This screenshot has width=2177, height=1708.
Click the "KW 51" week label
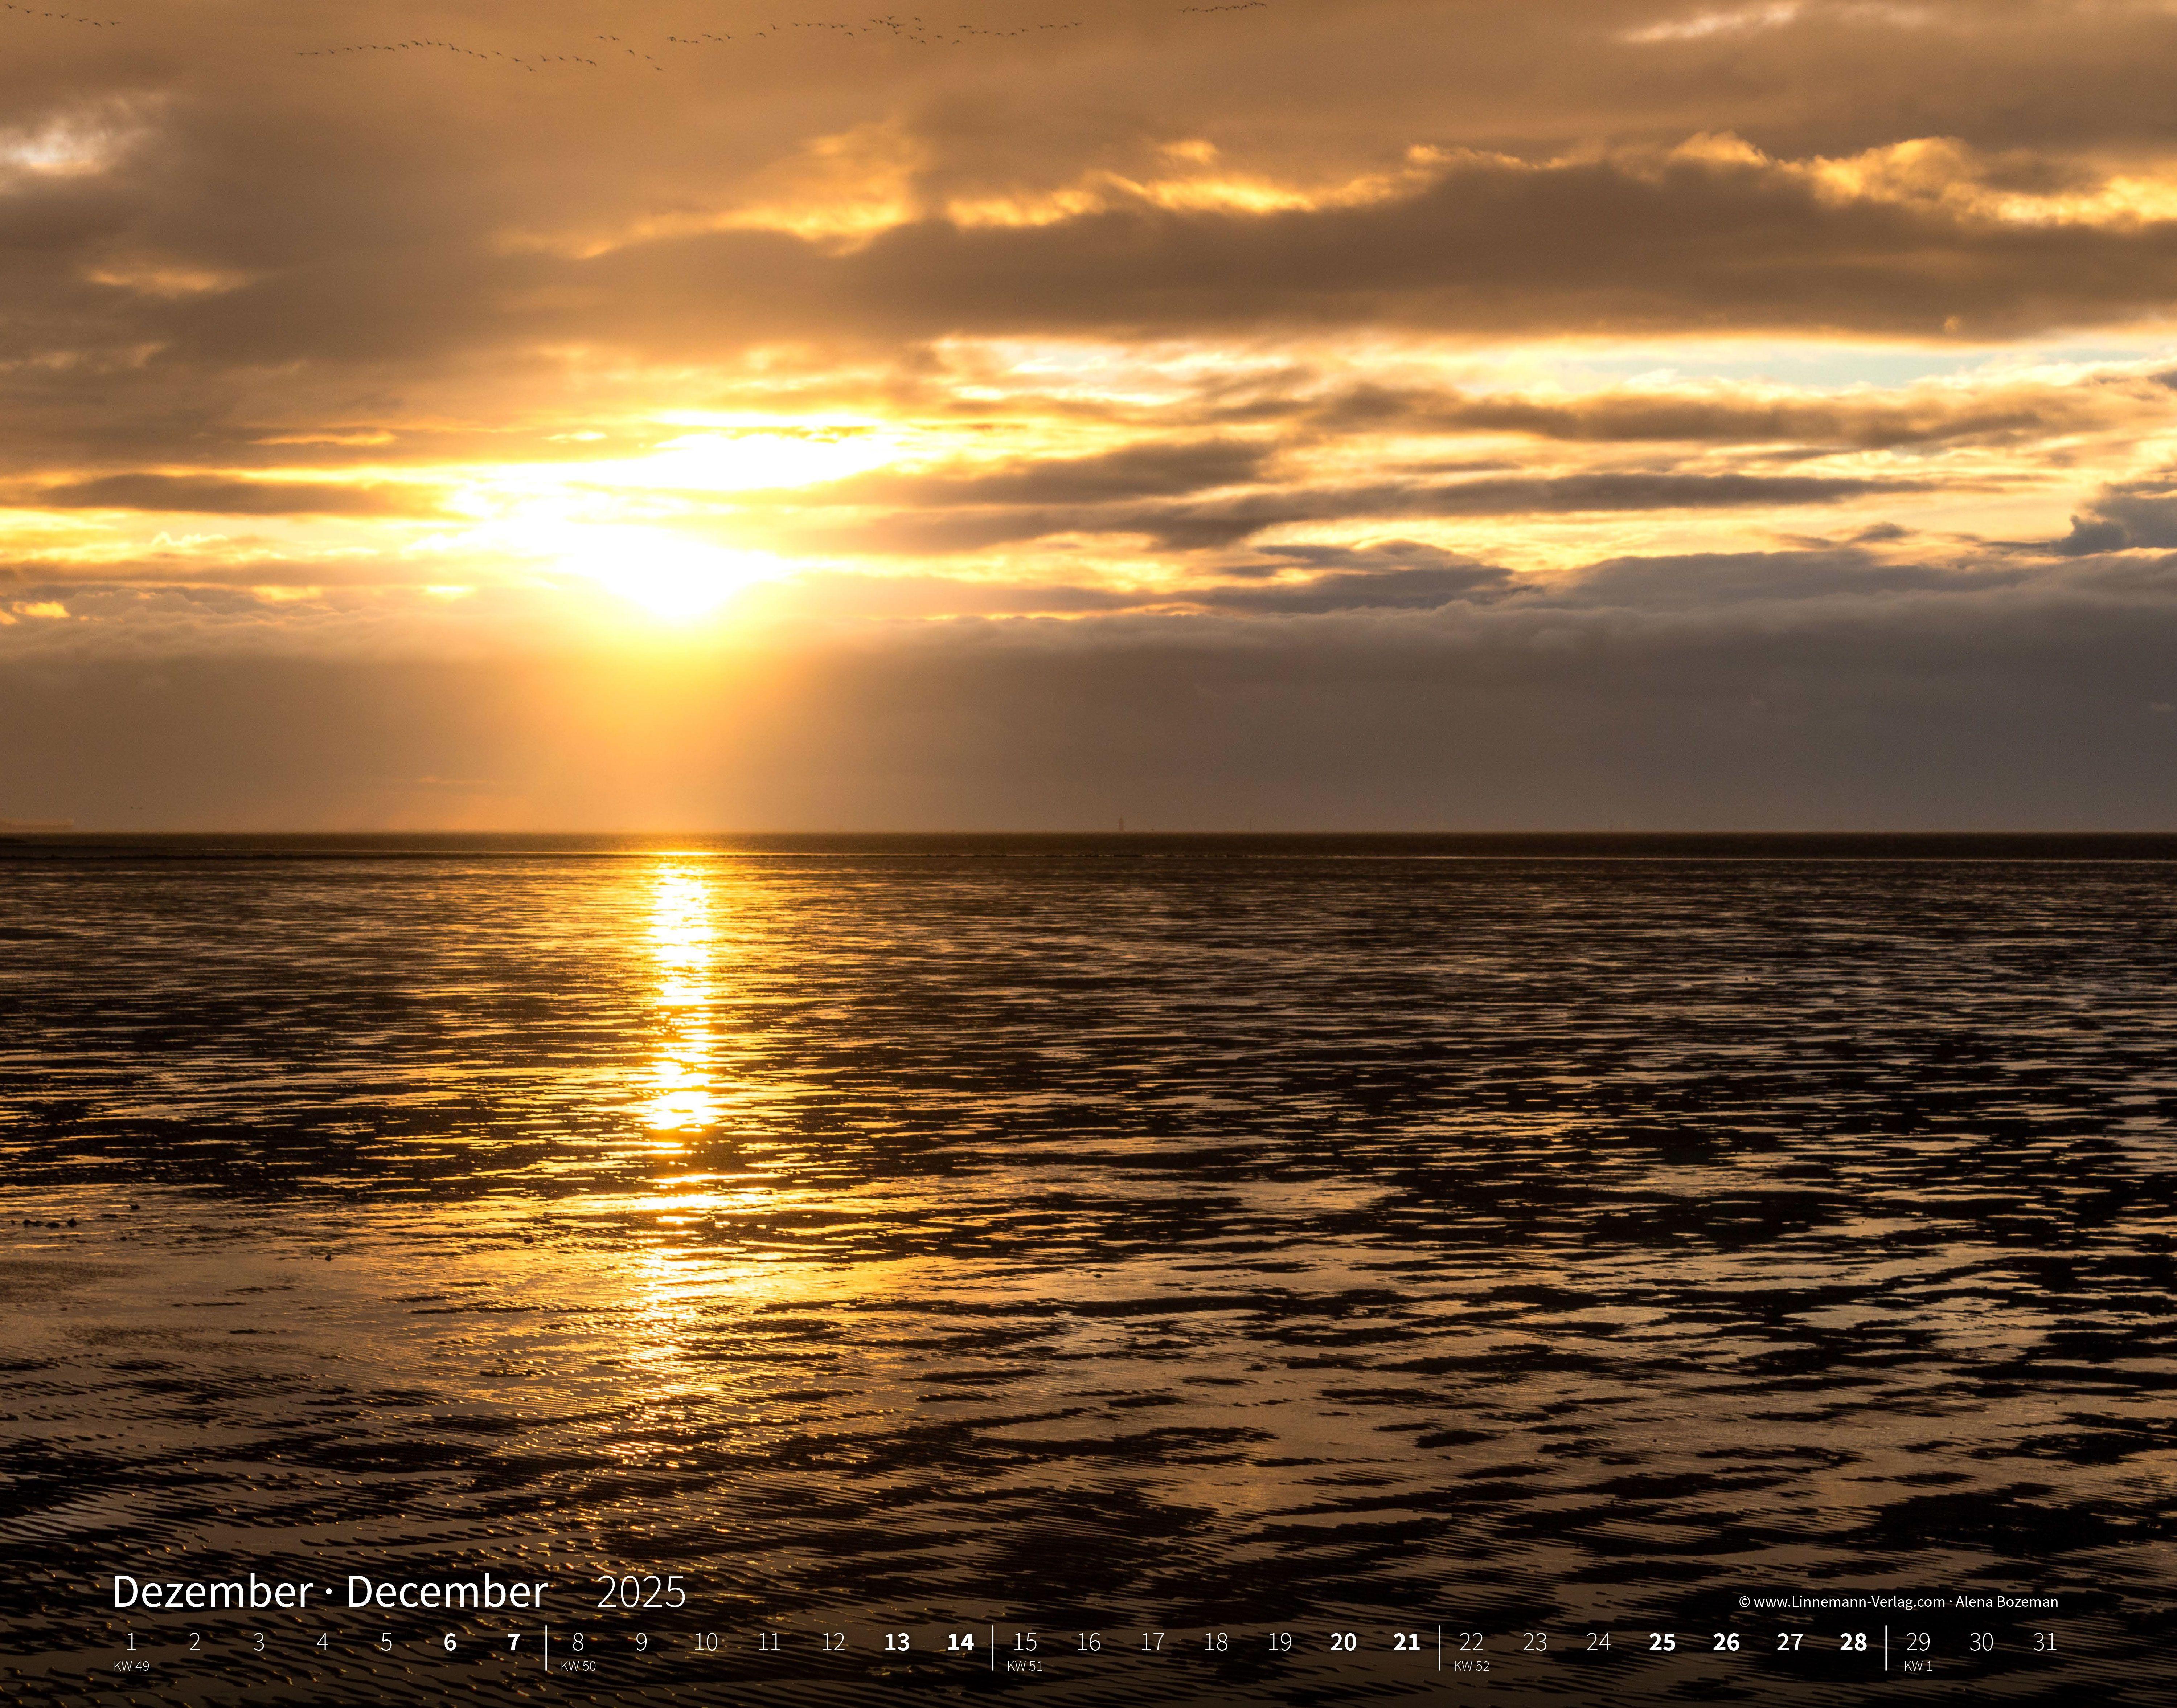[1025, 1666]
